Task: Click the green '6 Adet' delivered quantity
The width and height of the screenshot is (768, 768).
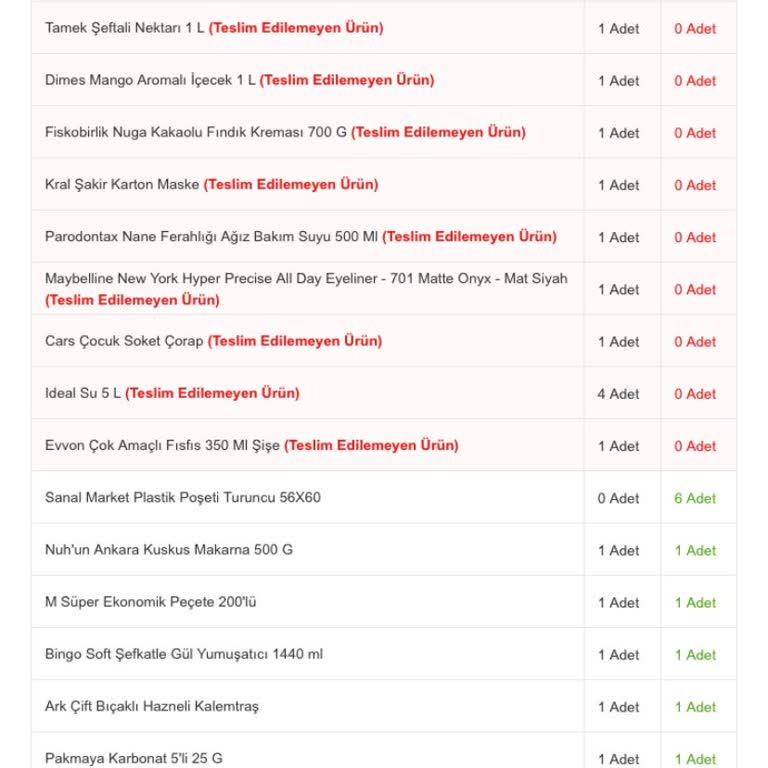Action: [695, 498]
